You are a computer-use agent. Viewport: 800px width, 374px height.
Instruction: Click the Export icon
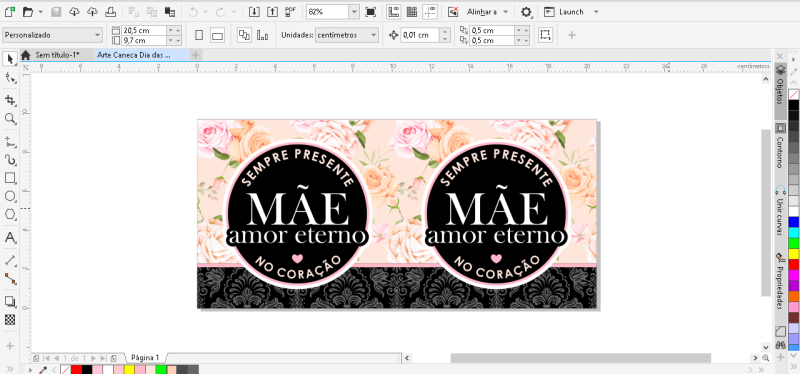[x=273, y=12]
